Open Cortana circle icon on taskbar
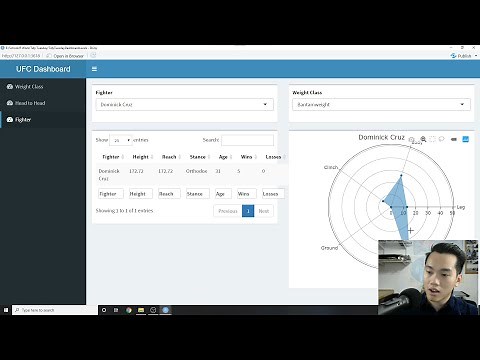Image resolution: width=480 pixels, height=360 pixels. tap(104, 310)
